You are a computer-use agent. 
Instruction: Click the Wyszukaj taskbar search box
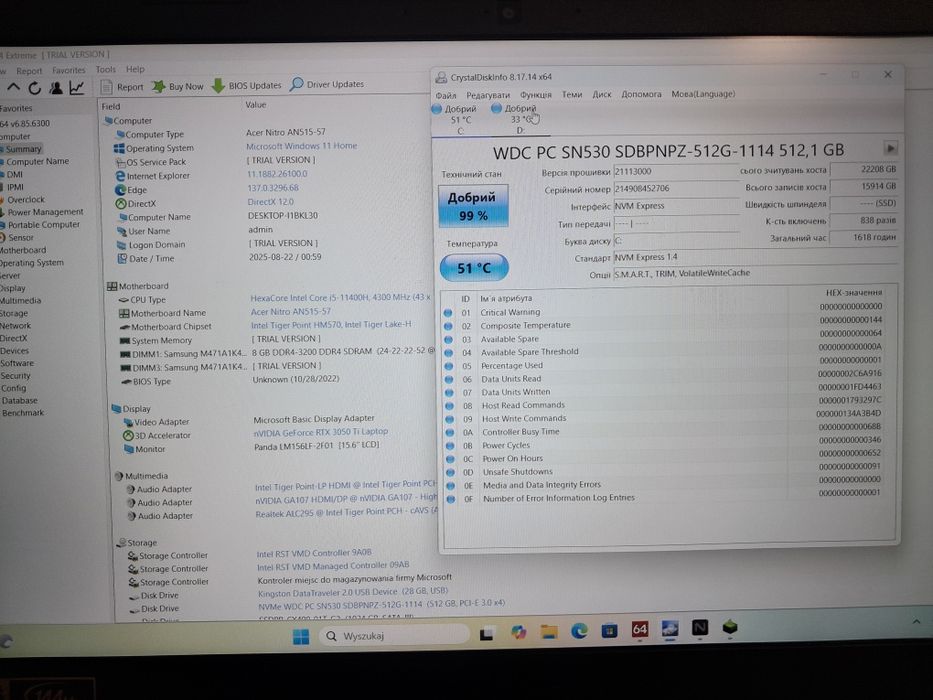pyautogui.click(x=395, y=636)
